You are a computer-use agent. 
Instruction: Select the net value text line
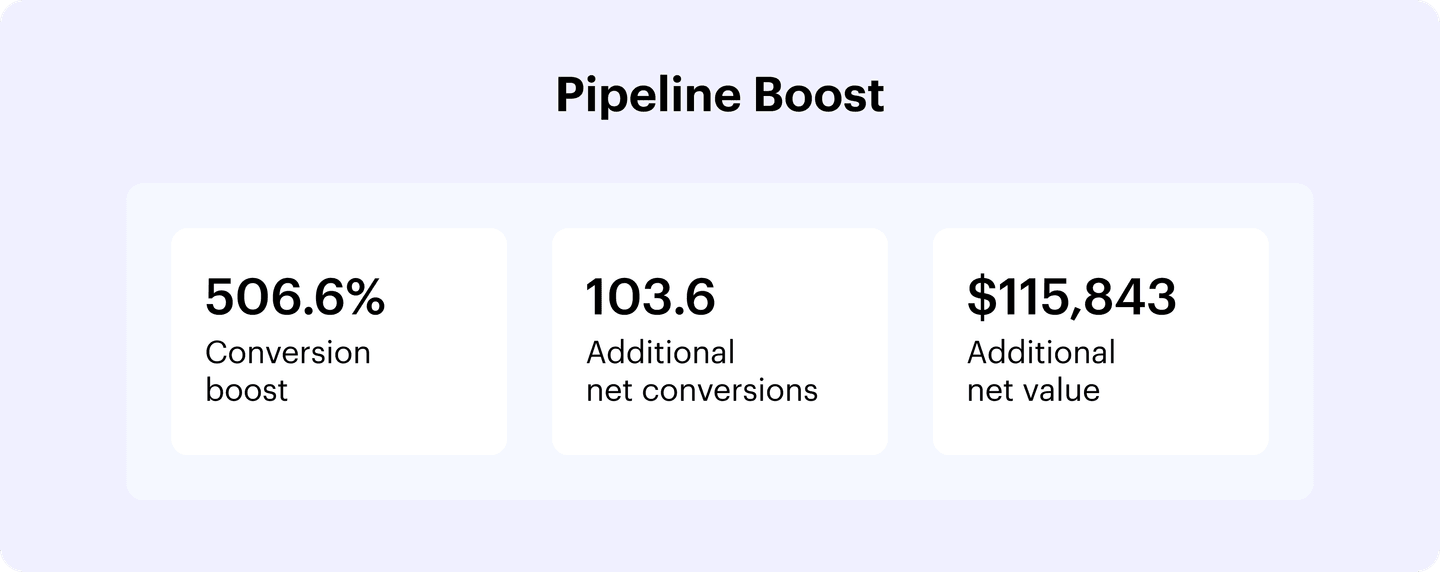tap(1033, 389)
